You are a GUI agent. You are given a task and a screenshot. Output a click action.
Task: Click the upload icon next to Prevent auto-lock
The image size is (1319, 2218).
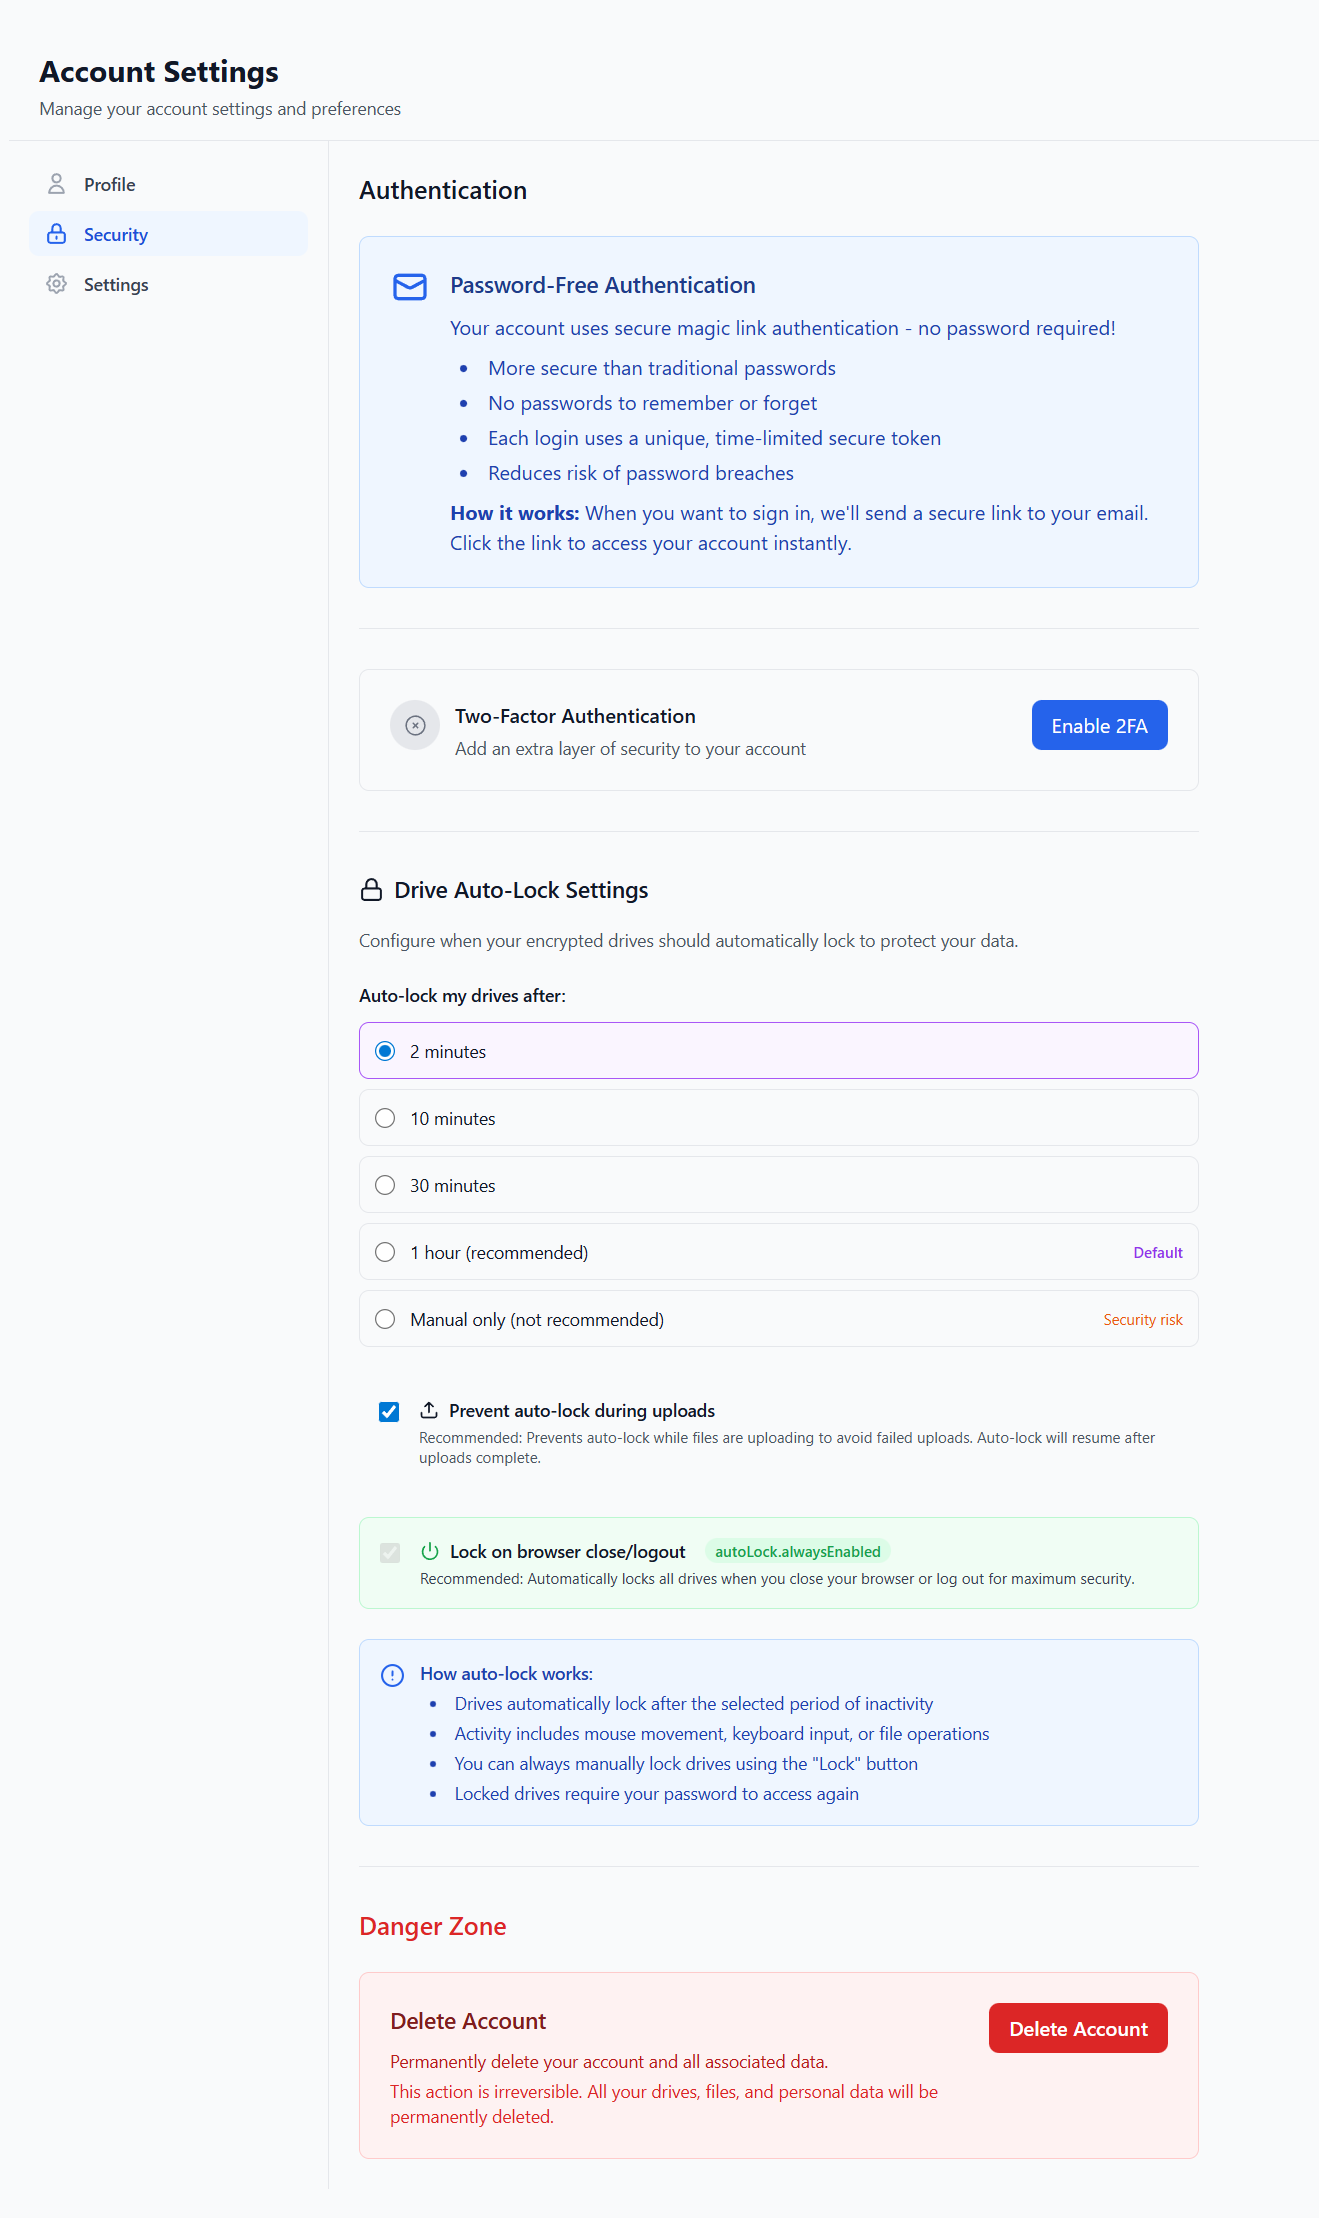(x=429, y=1410)
